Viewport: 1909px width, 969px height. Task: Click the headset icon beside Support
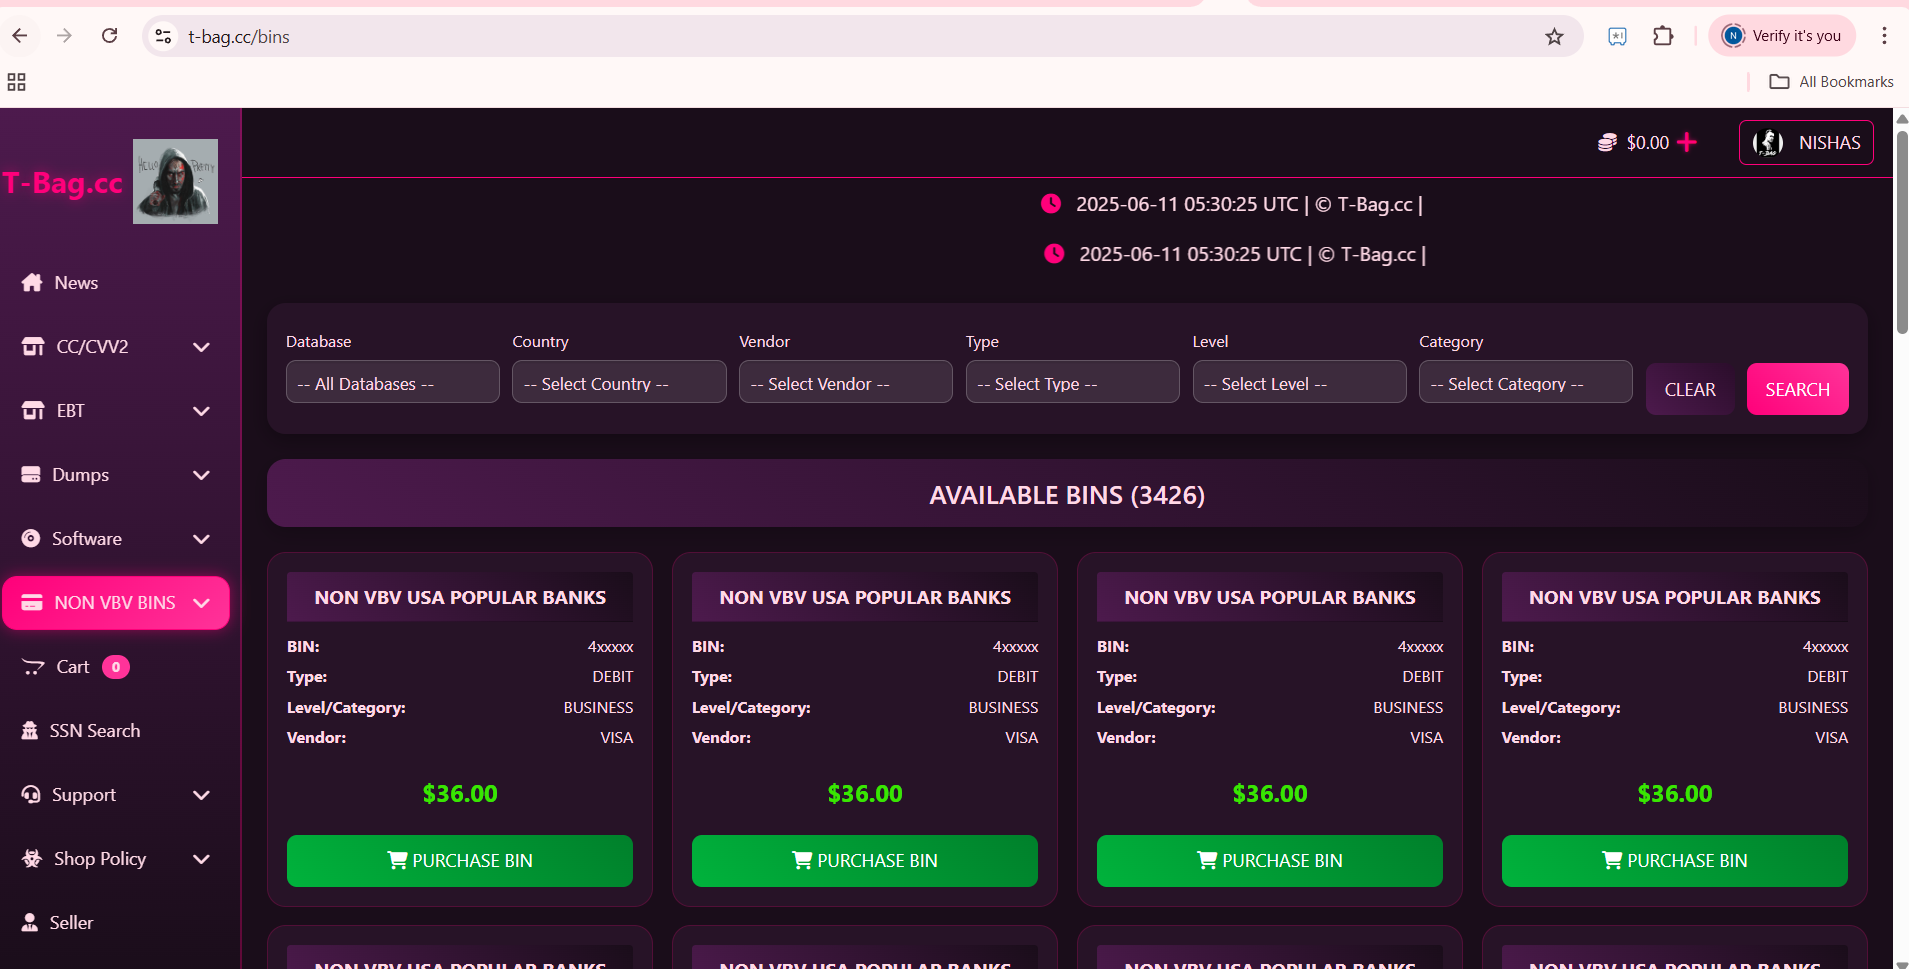pyautogui.click(x=31, y=794)
